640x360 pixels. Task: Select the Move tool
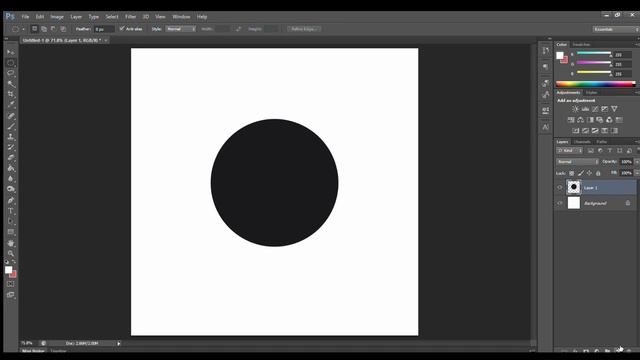click(x=11, y=52)
